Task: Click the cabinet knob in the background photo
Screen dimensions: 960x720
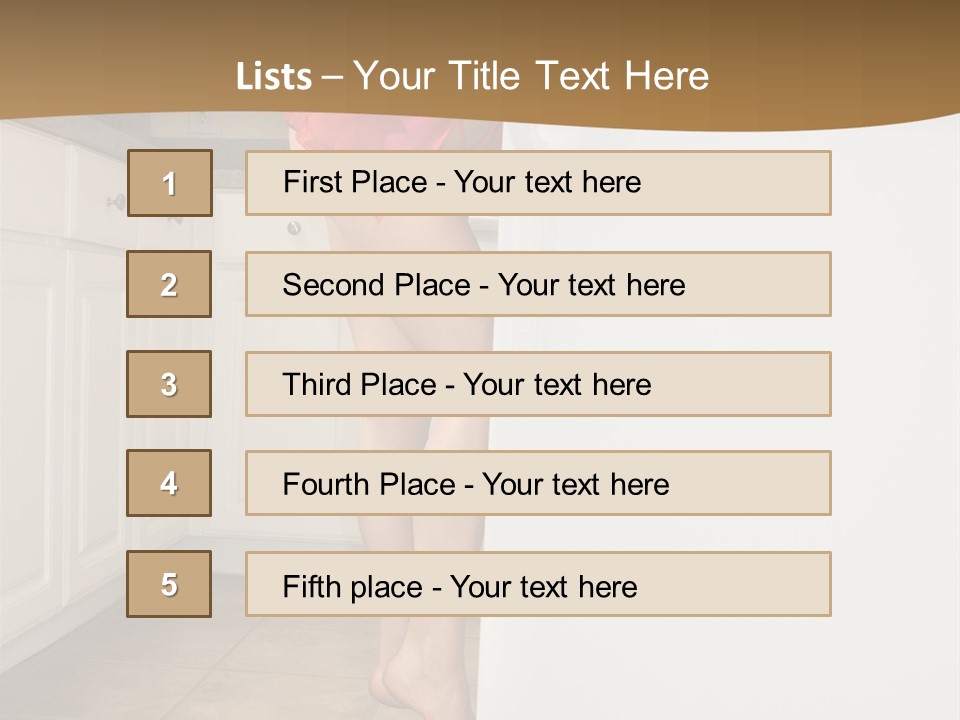Action: pos(116,203)
